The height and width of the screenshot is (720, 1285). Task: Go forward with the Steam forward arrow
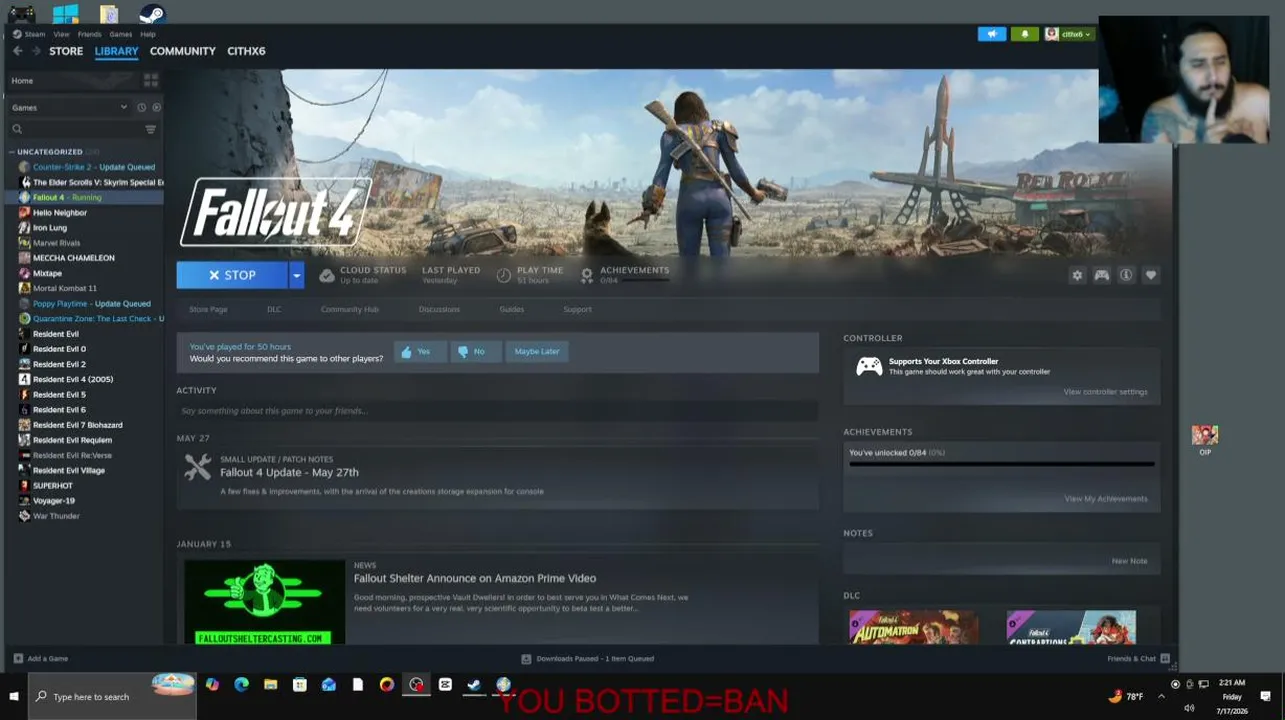[36, 51]
